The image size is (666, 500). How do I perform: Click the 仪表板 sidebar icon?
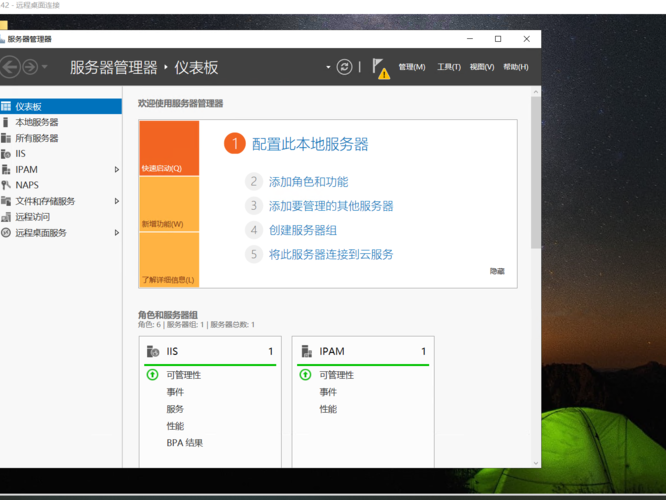[x=6, y=106]
